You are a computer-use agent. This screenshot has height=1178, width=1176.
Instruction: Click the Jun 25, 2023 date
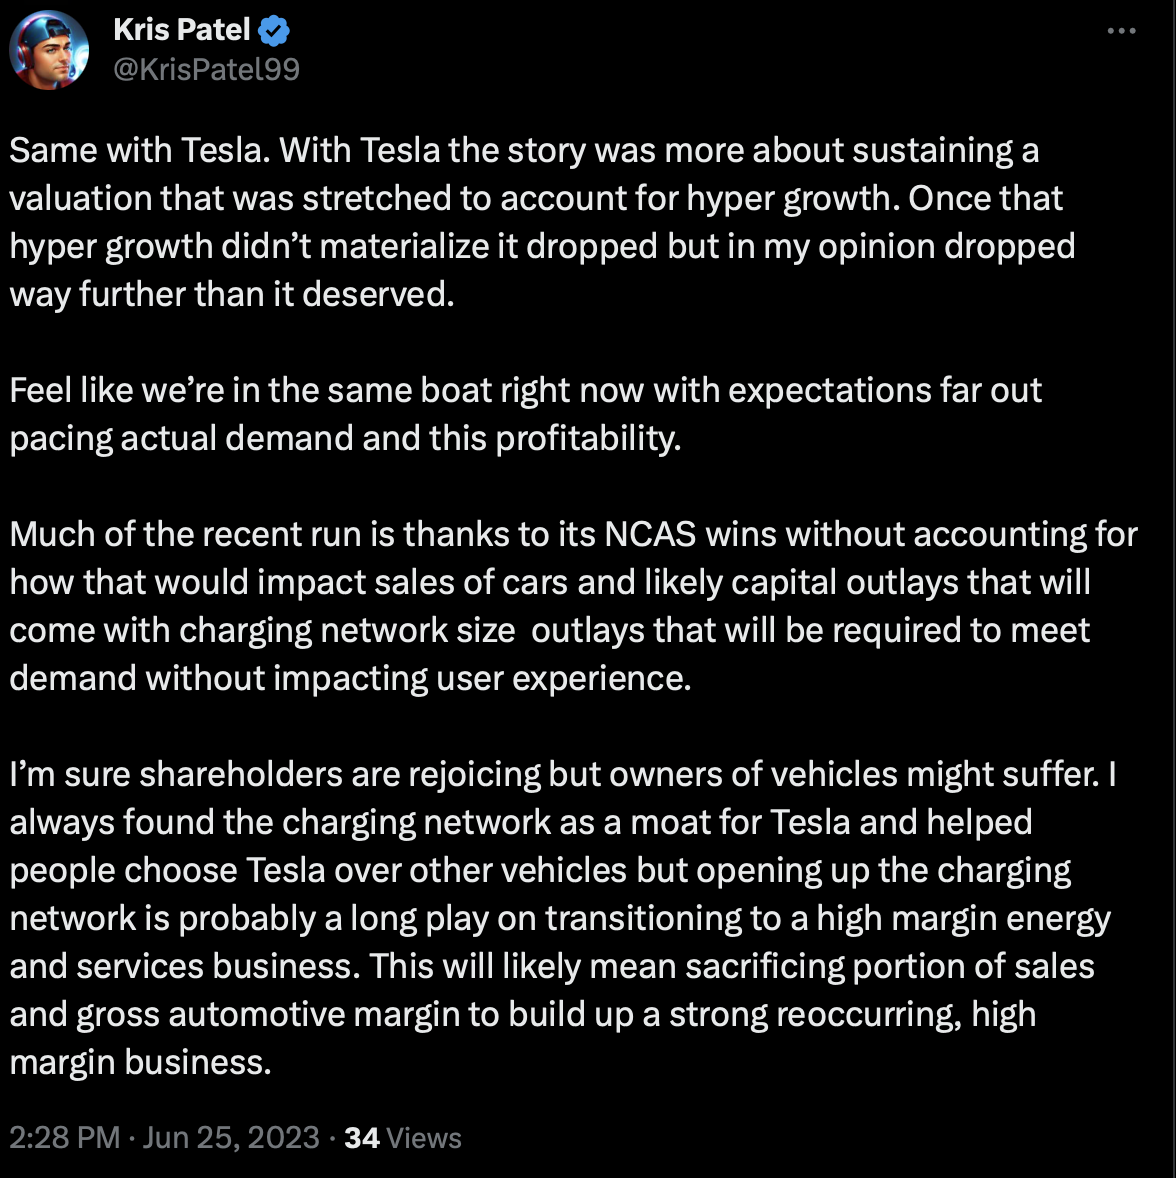pos(231,1138)
